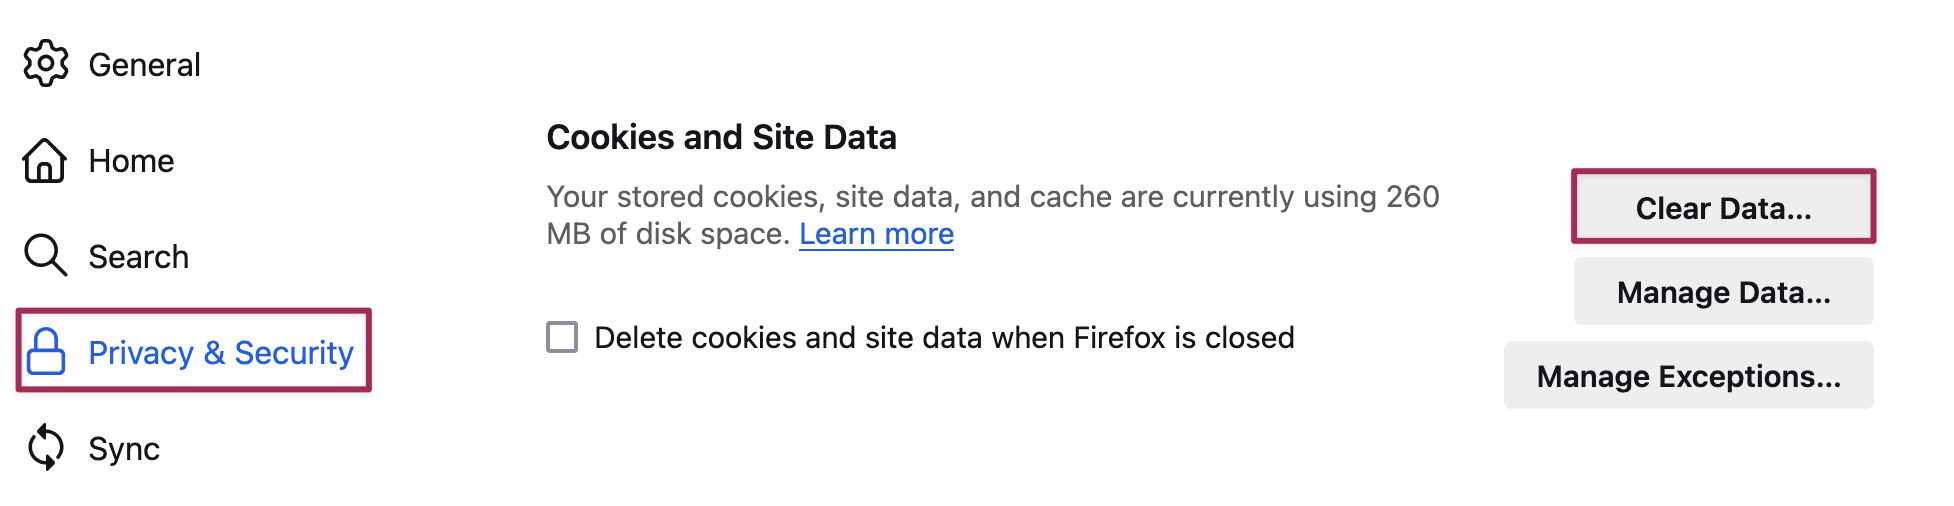Enable the delete cookies on close checkbox

pyautogui.click(x=562, y=337)
